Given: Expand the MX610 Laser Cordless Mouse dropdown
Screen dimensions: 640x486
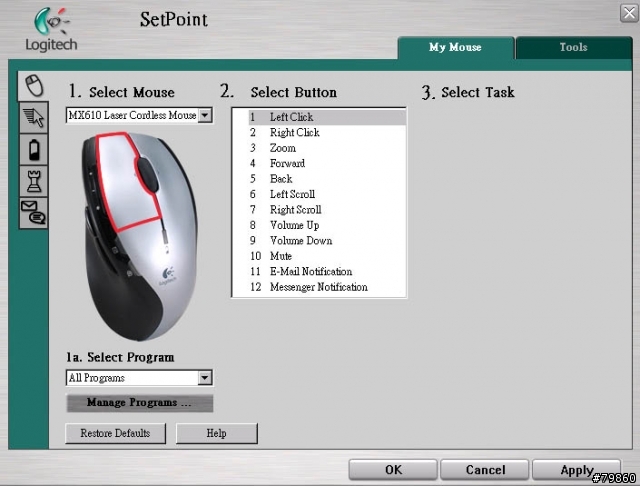Looking at the screenshot, I should 205,115.
